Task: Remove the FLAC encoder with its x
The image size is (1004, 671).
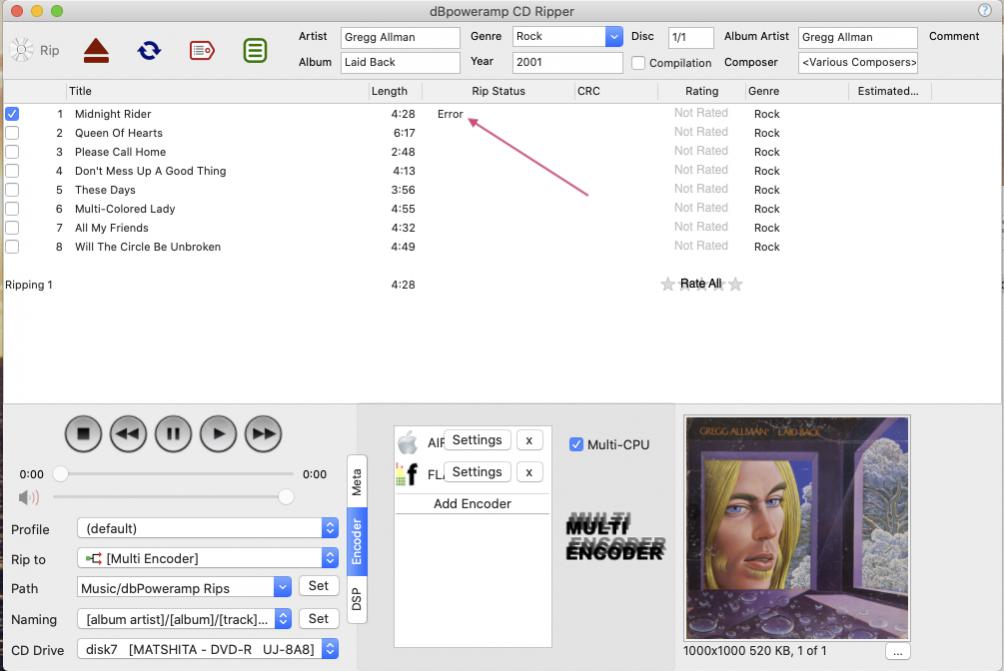Action: [529, 473]
